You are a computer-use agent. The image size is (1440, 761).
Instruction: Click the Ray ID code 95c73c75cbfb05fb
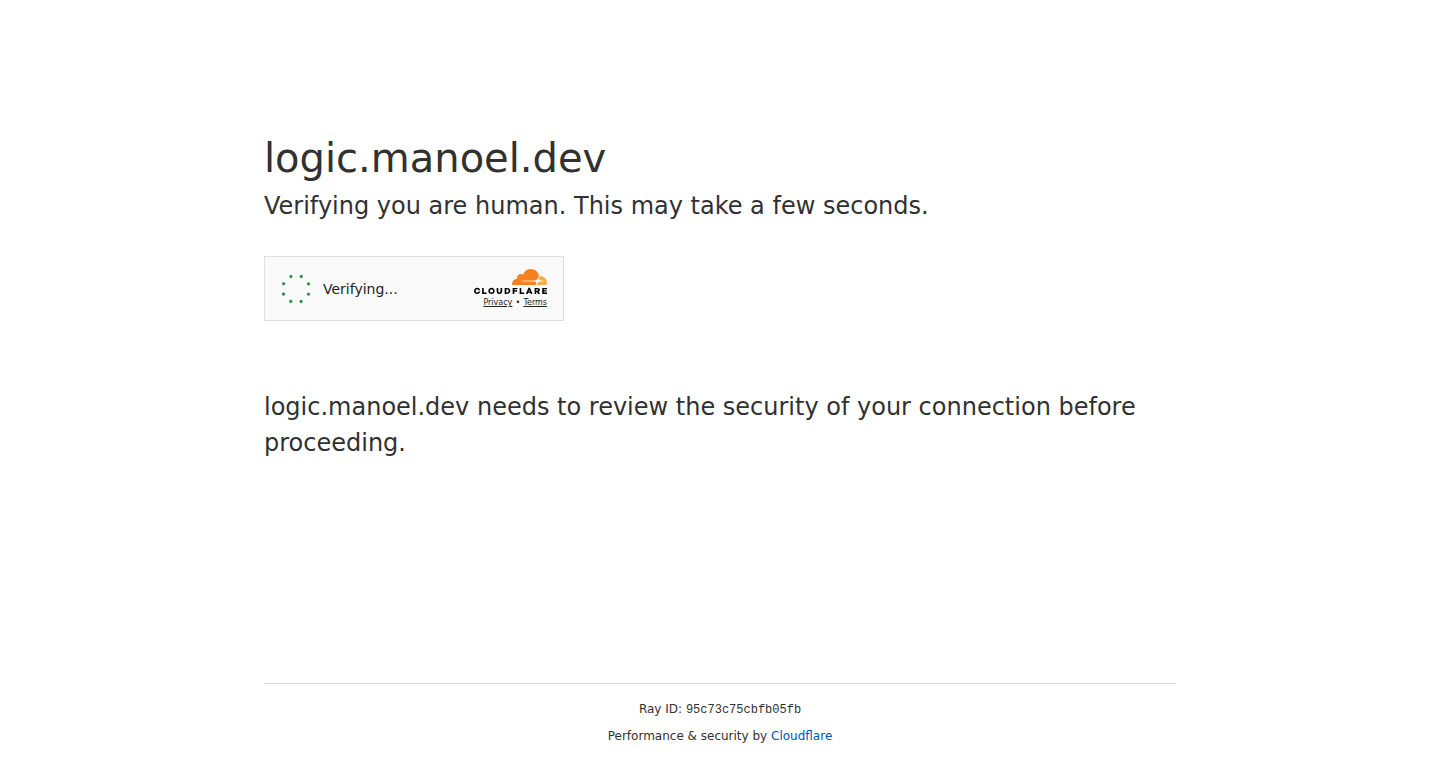pyautogui.click(x=743, y=710)
